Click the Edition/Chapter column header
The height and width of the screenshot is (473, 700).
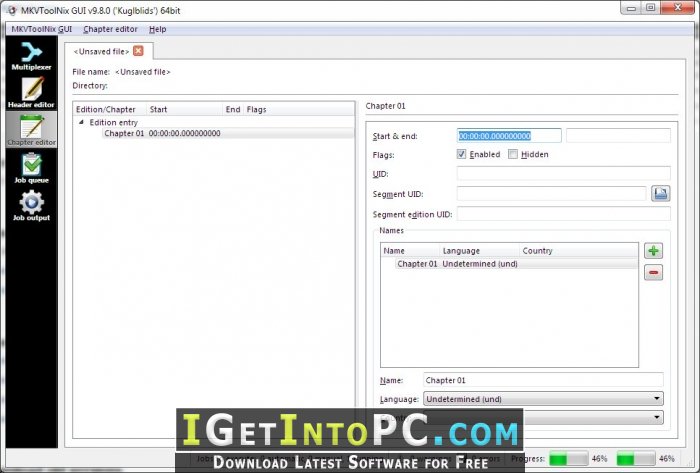click(110, 109)
